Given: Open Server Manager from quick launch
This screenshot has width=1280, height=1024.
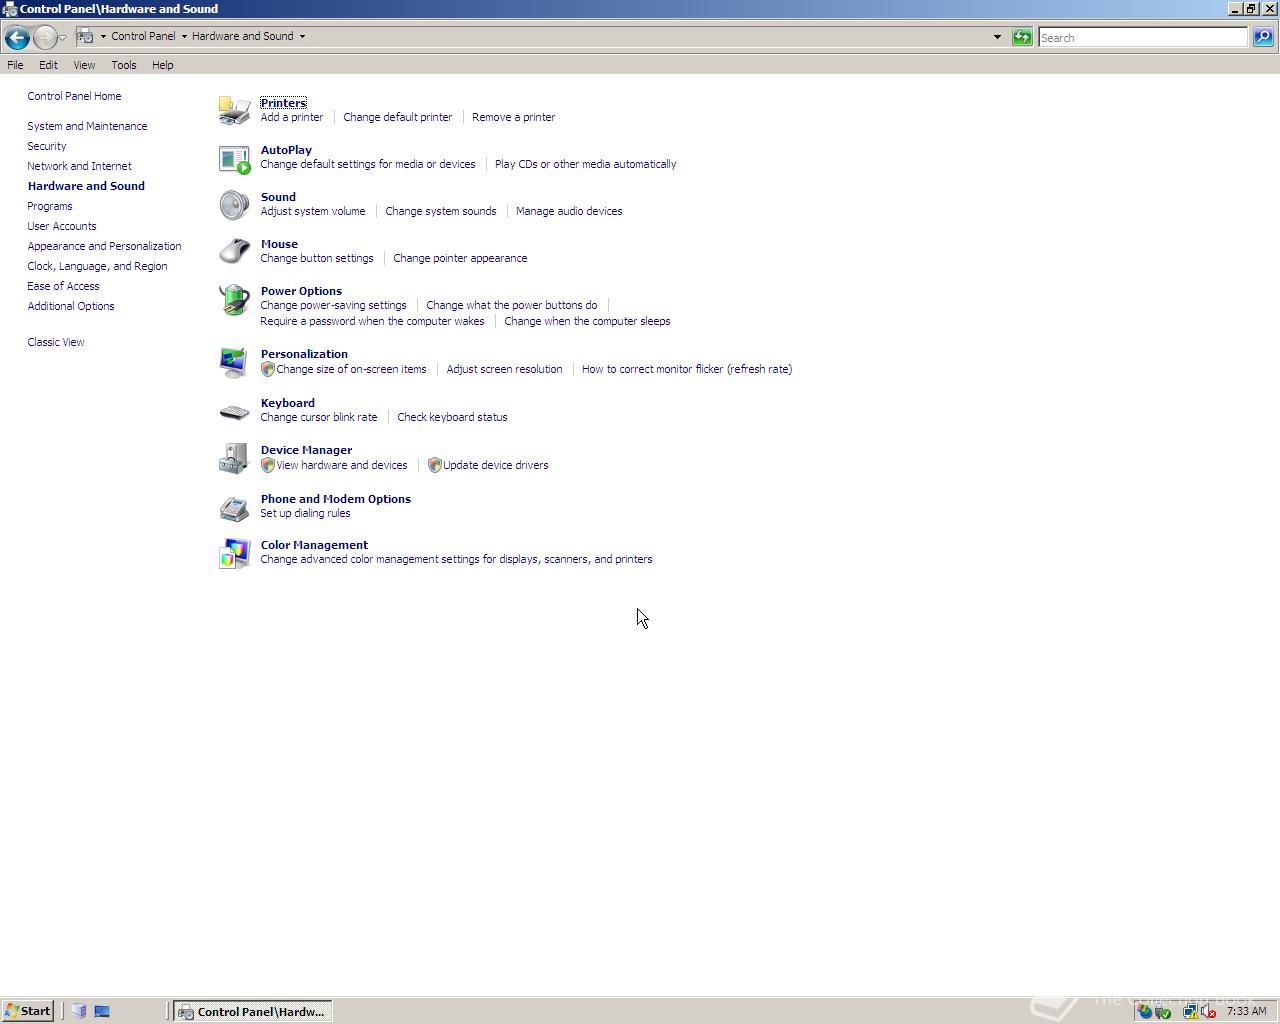Looking at the screenshot, I should pyautogui.click(x=79, y=1011).
